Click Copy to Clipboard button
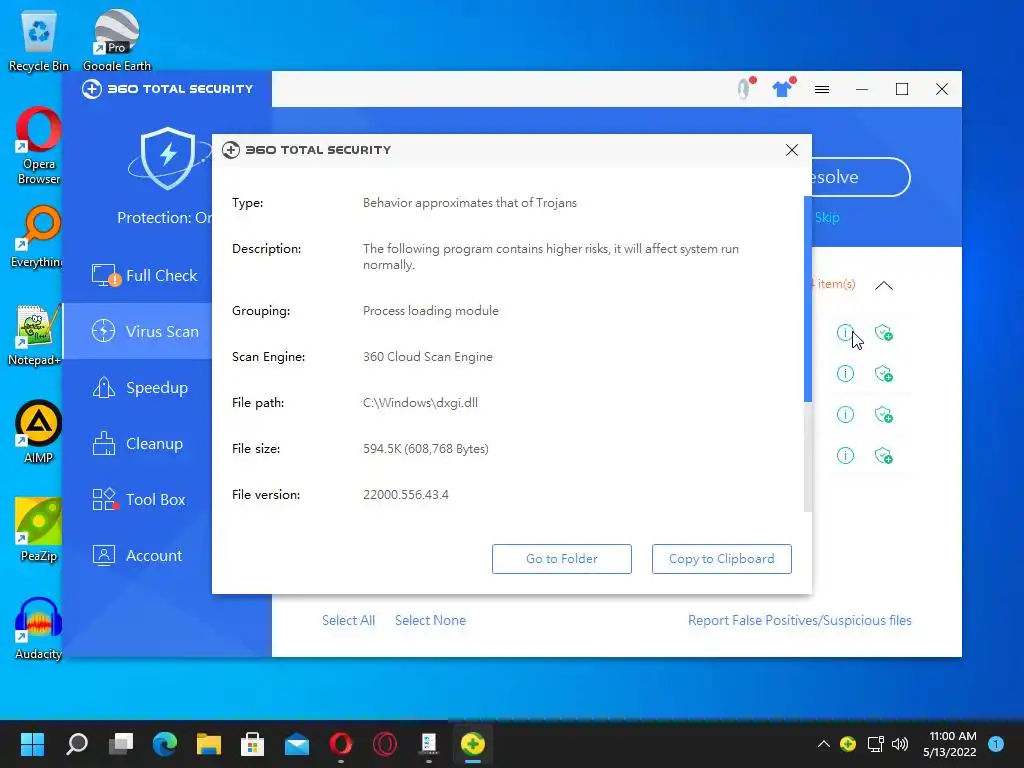This screenshot has width=1024, height=768. (722, 559)
